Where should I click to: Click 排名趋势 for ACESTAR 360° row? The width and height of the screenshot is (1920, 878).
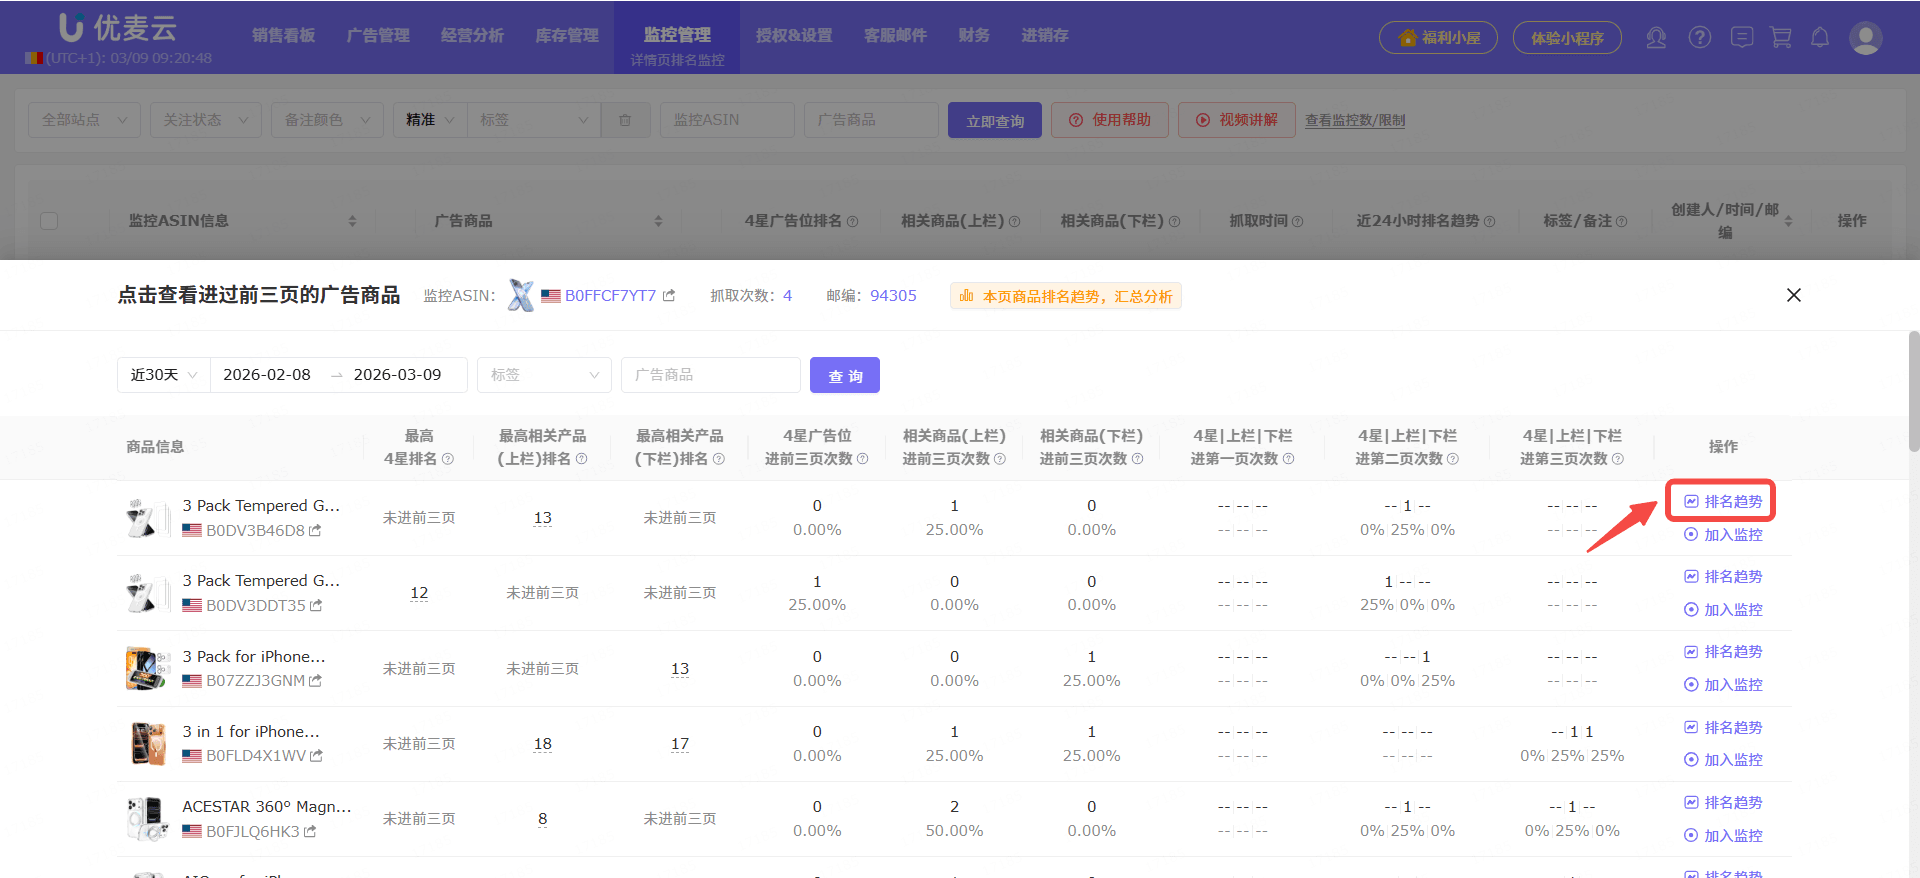[x=1723, y=802]
